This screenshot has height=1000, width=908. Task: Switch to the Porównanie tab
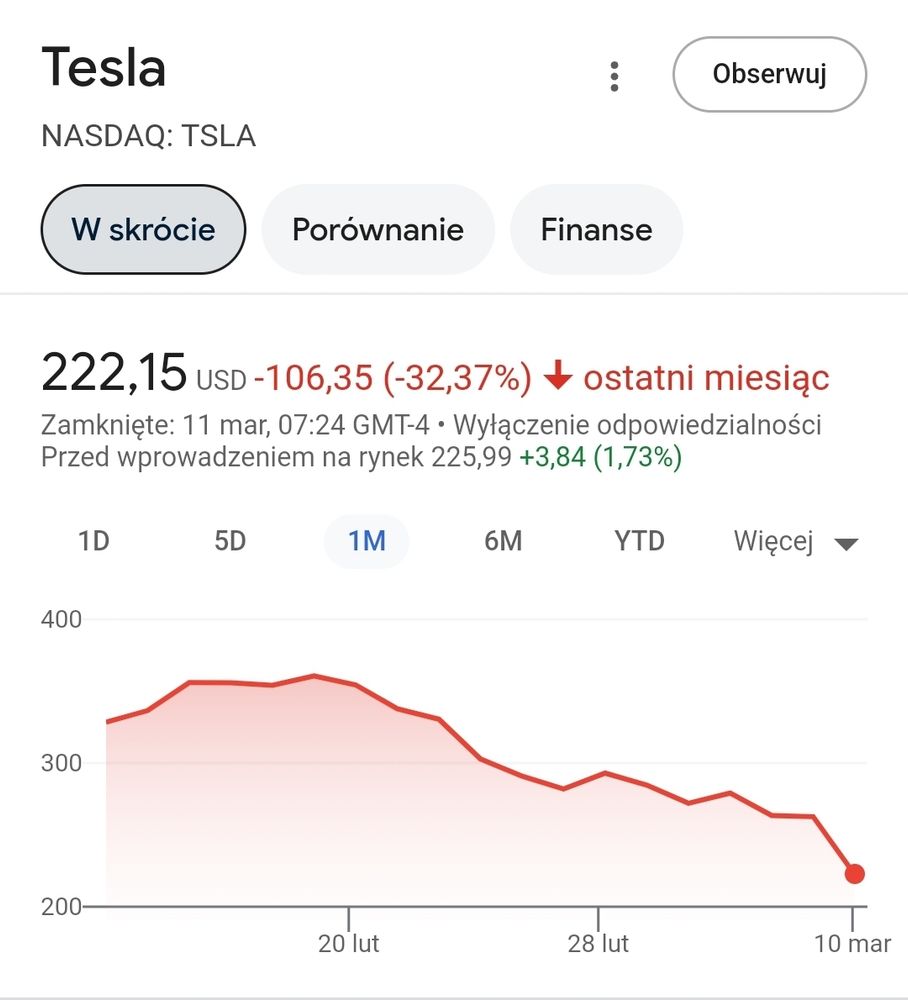coord(378,230)
